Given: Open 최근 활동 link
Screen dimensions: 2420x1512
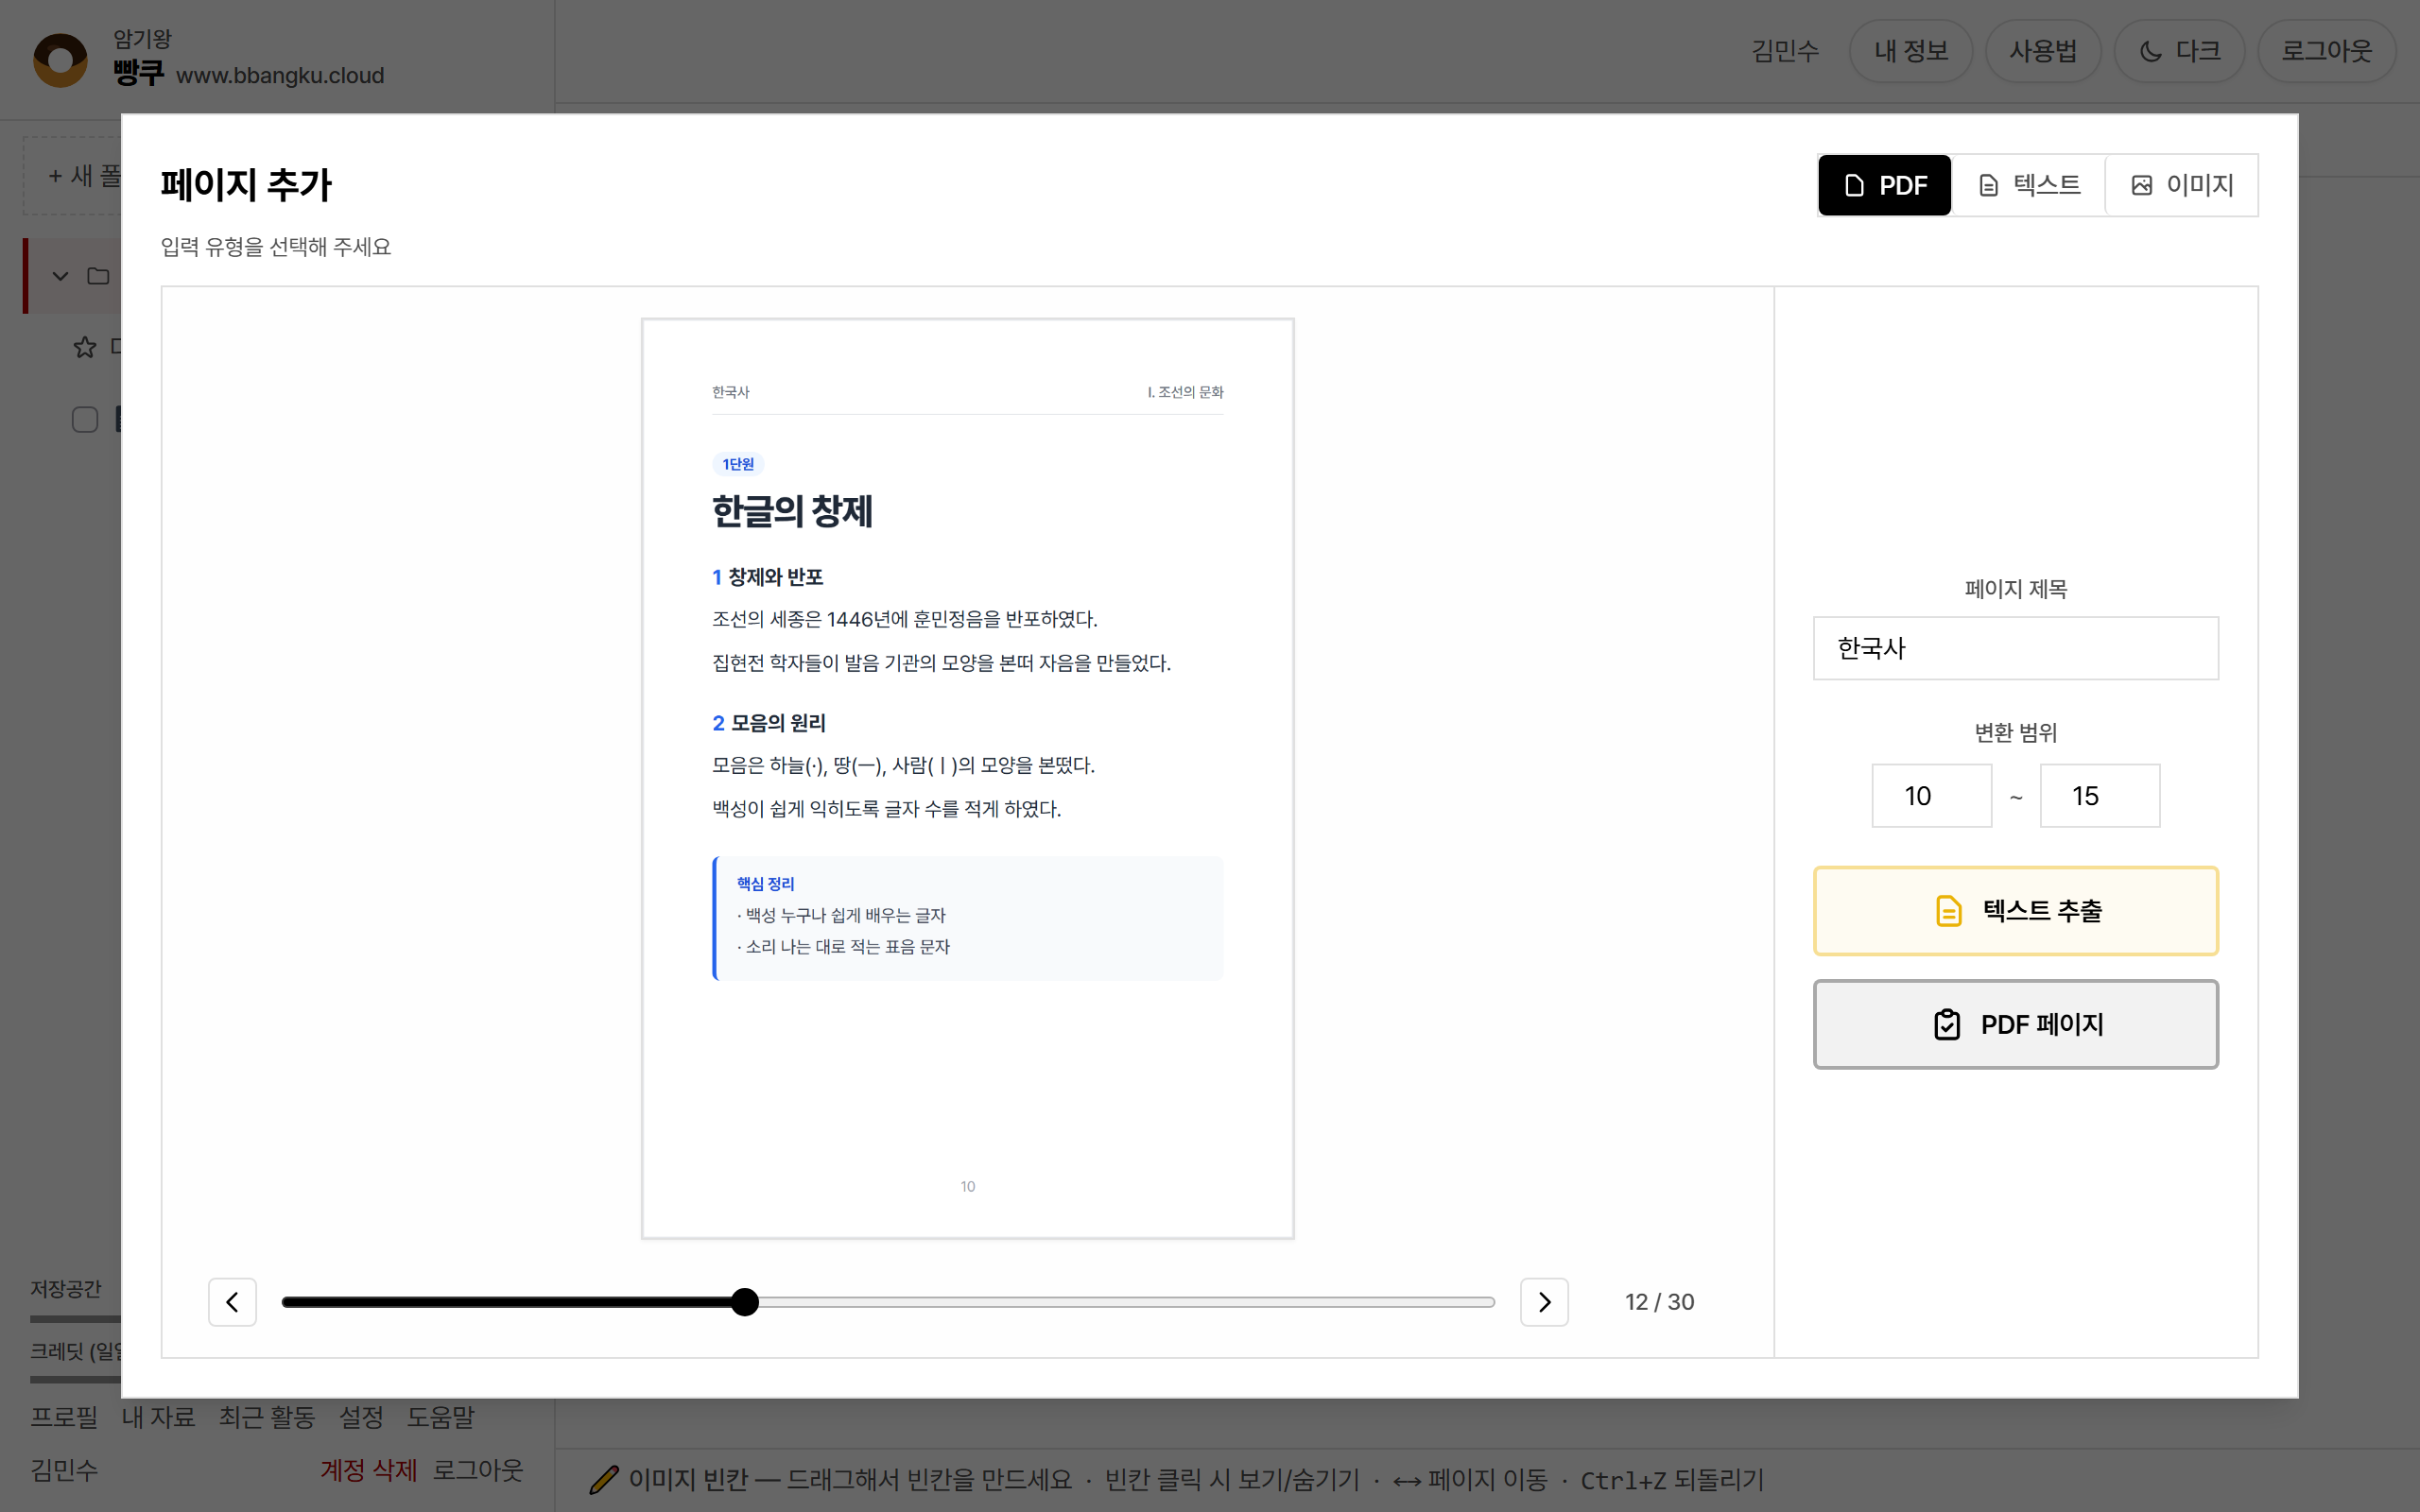Looking at the screenshot, I should (x=267, y=1417).
